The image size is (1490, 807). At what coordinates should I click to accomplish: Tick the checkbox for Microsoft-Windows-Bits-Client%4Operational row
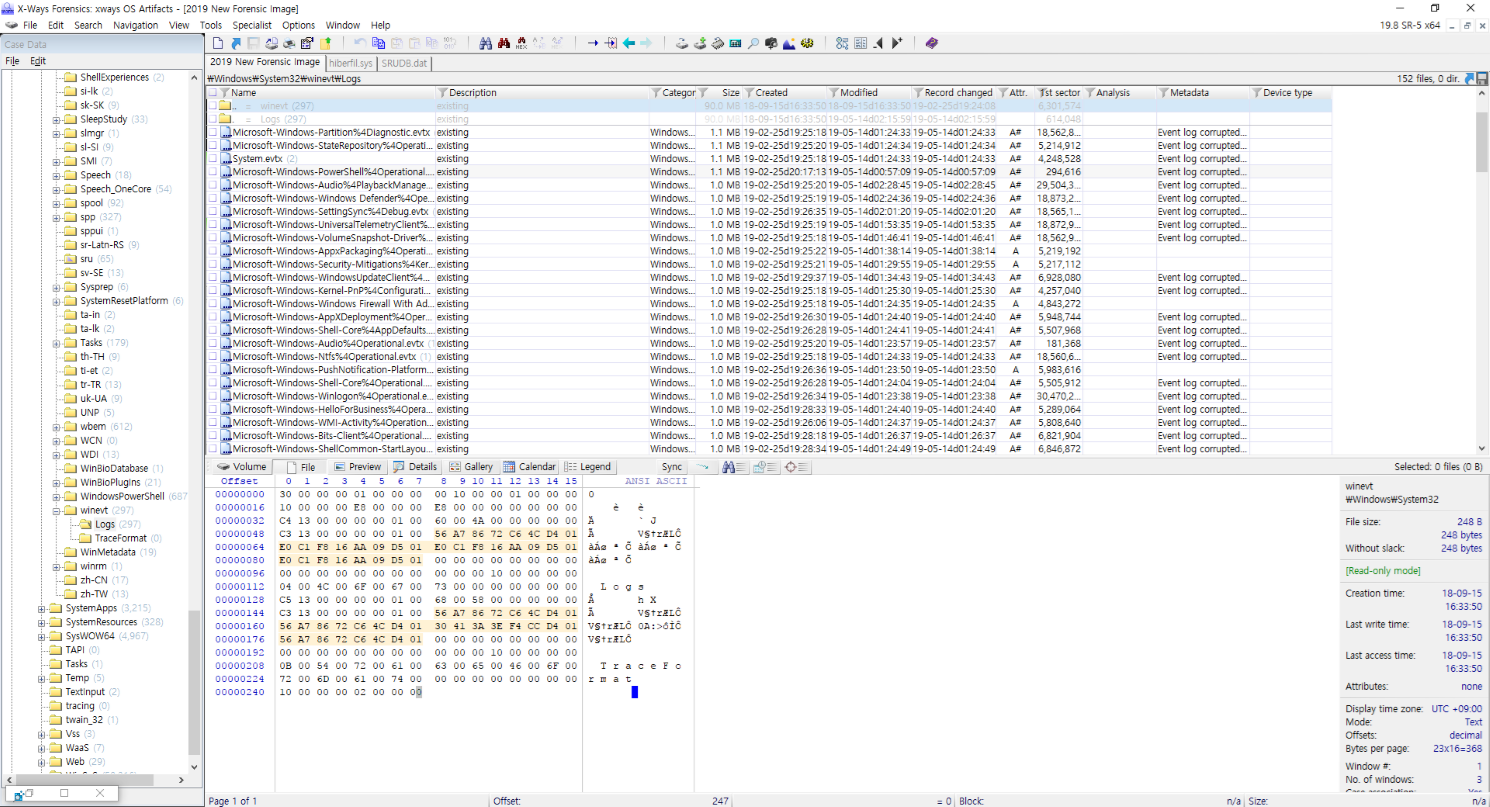click(212, 436)
